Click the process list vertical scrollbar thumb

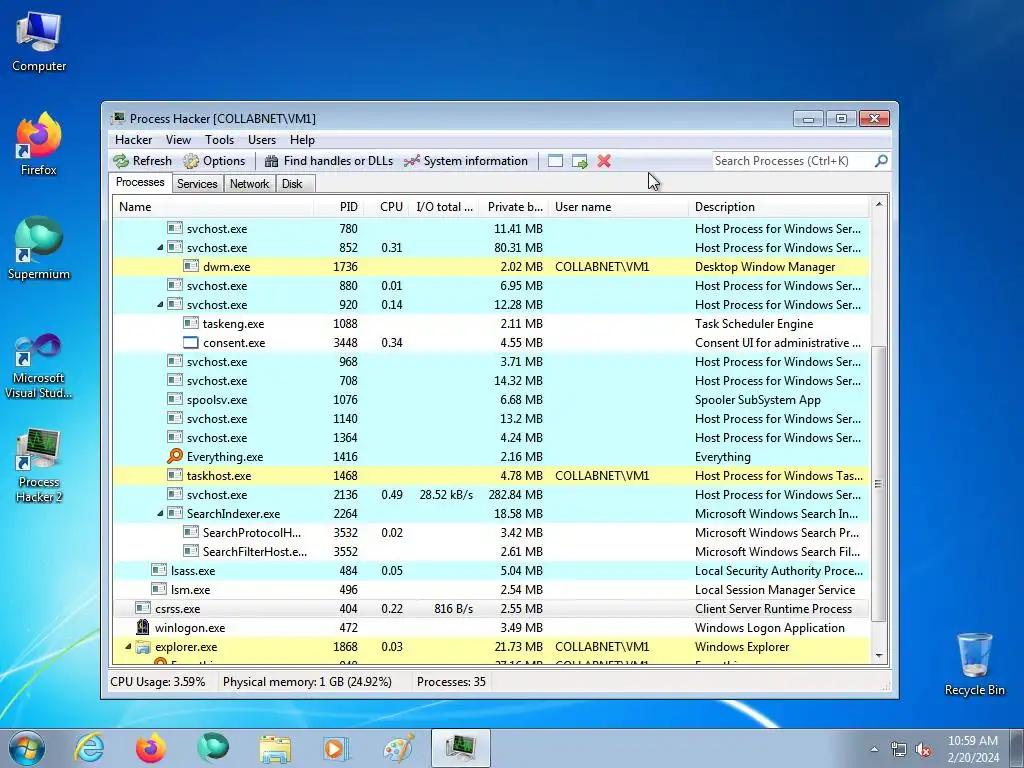pos(879,484)
